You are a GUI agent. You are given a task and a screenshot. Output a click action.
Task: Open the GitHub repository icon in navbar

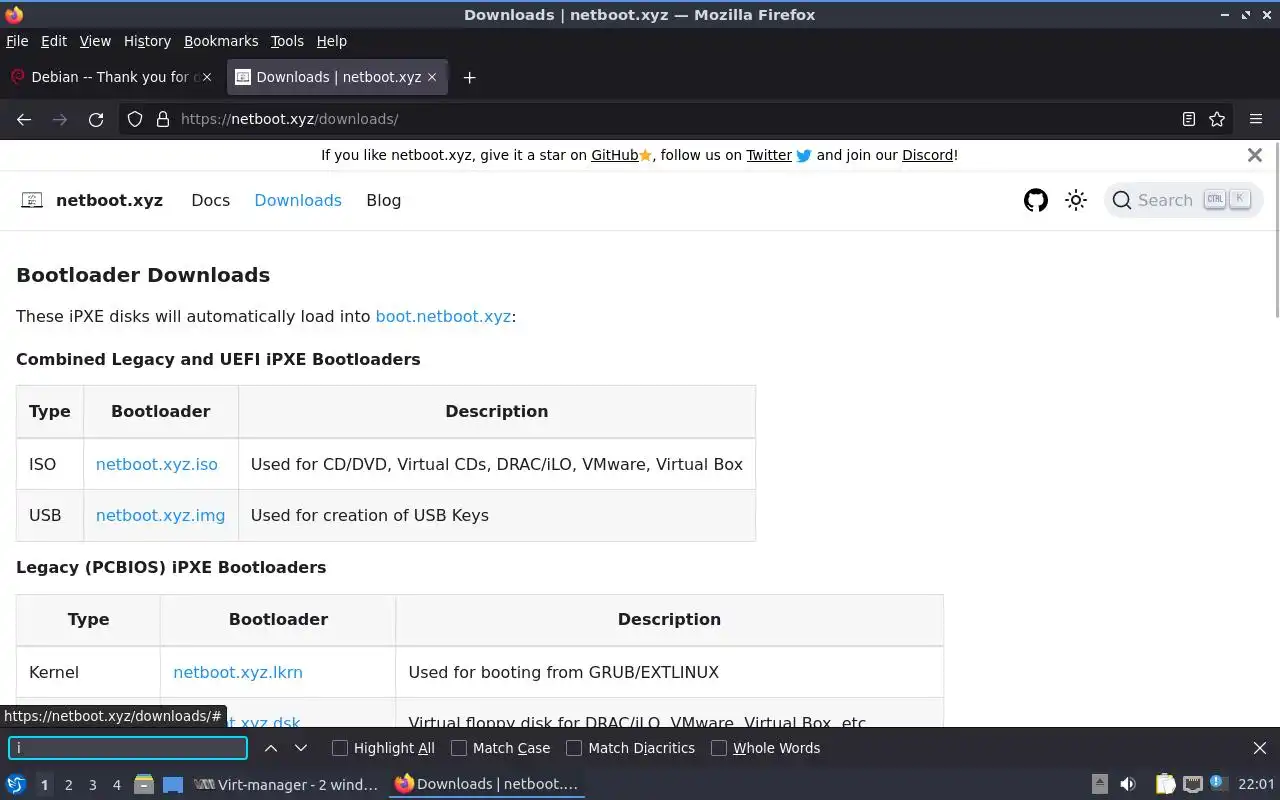coord(1036,200)
